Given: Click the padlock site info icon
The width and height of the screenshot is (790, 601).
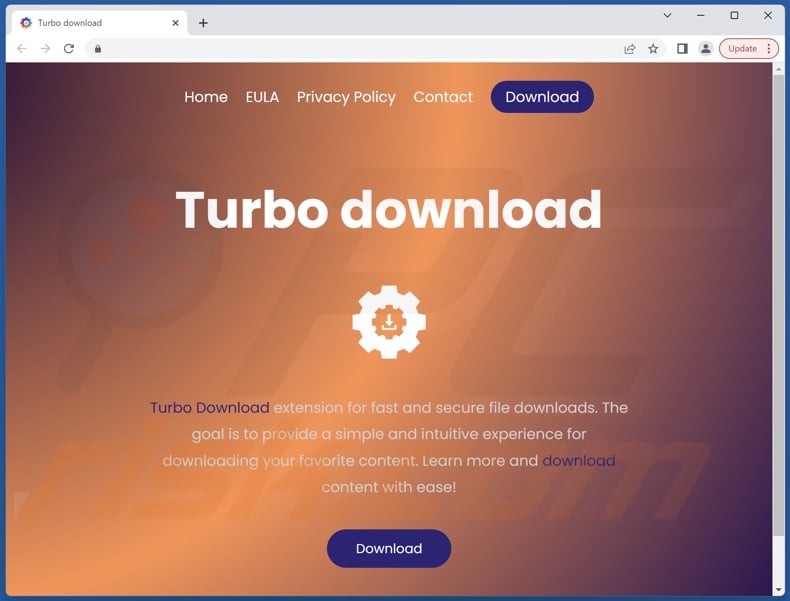Looking at the screenshot, I should pyautogui.click(x=98, y=49).
